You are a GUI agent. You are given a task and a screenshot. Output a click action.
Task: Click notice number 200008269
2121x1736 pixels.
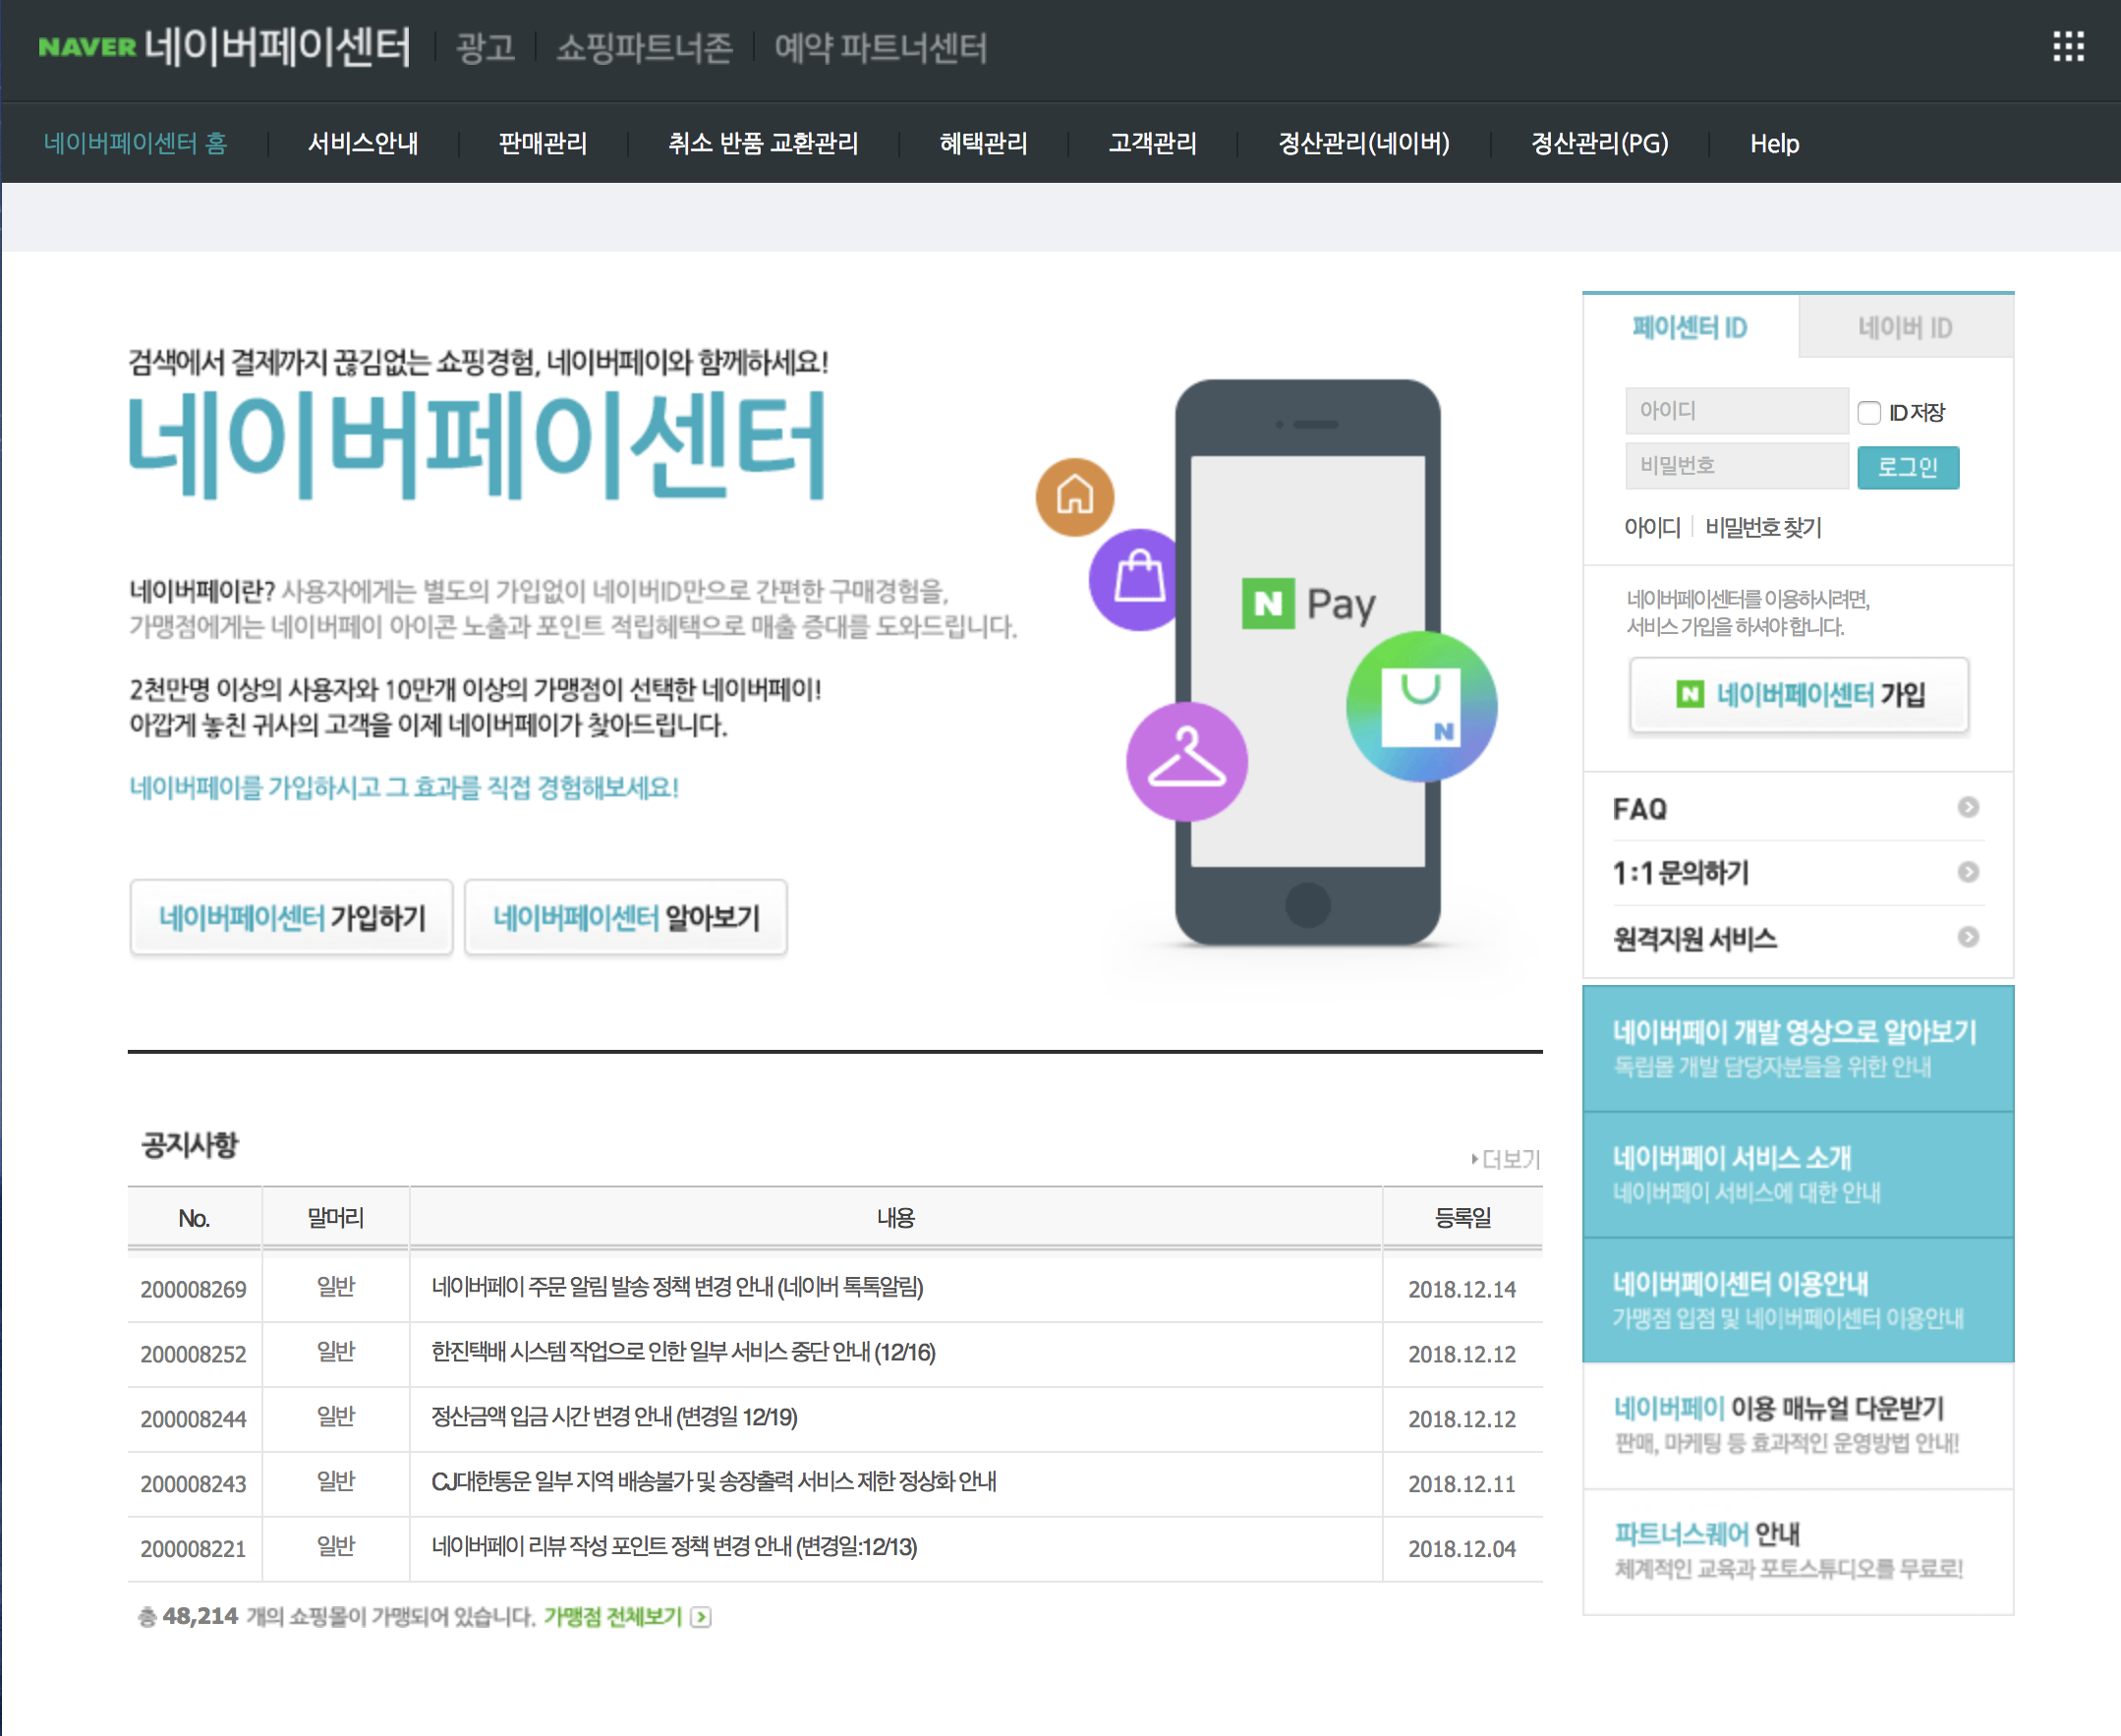point(193,1289)
